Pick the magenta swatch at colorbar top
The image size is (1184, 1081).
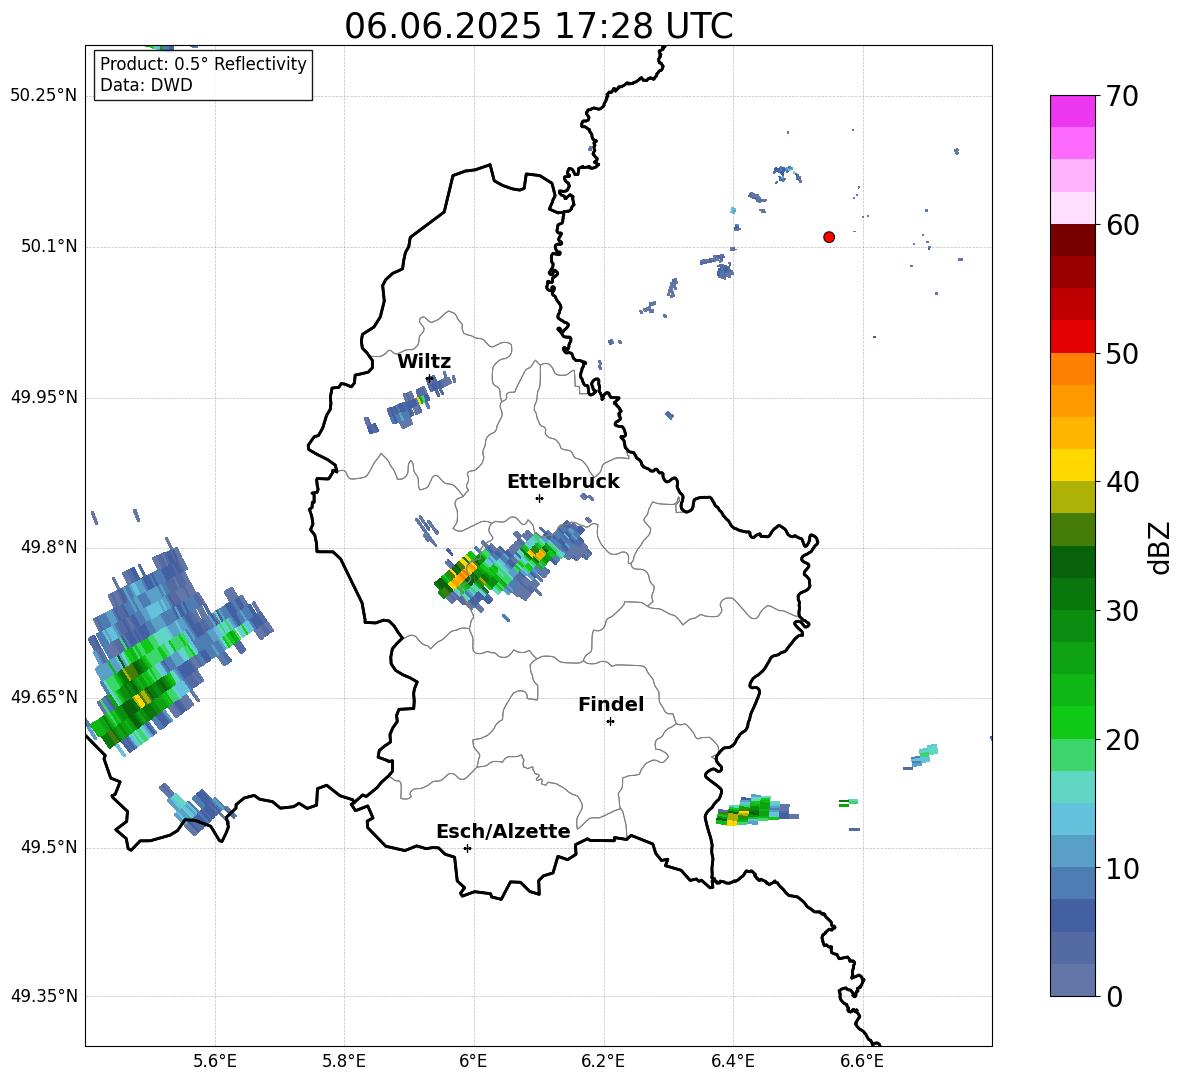[x=1072, y=111]
